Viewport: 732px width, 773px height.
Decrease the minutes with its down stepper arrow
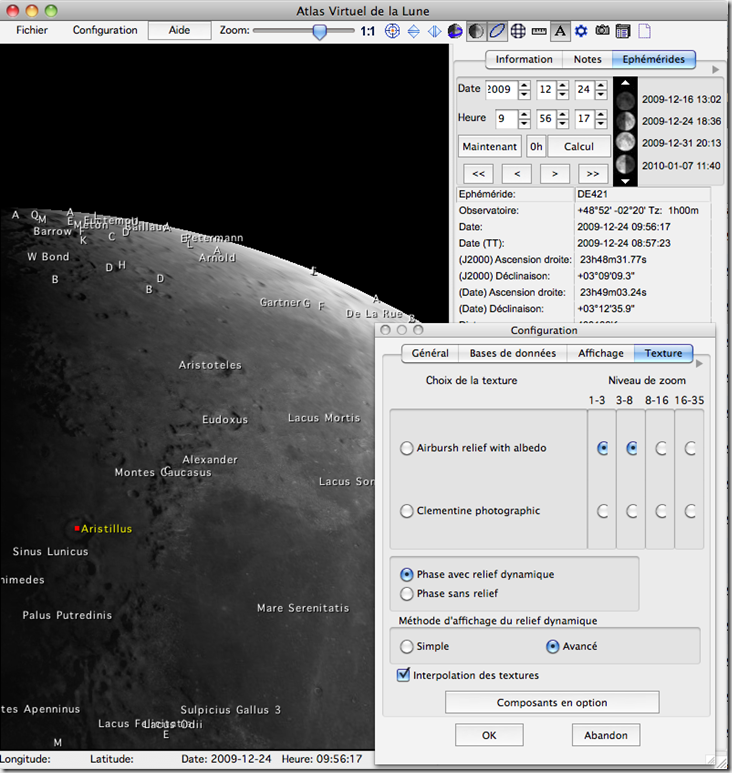(x=563, y=124)
